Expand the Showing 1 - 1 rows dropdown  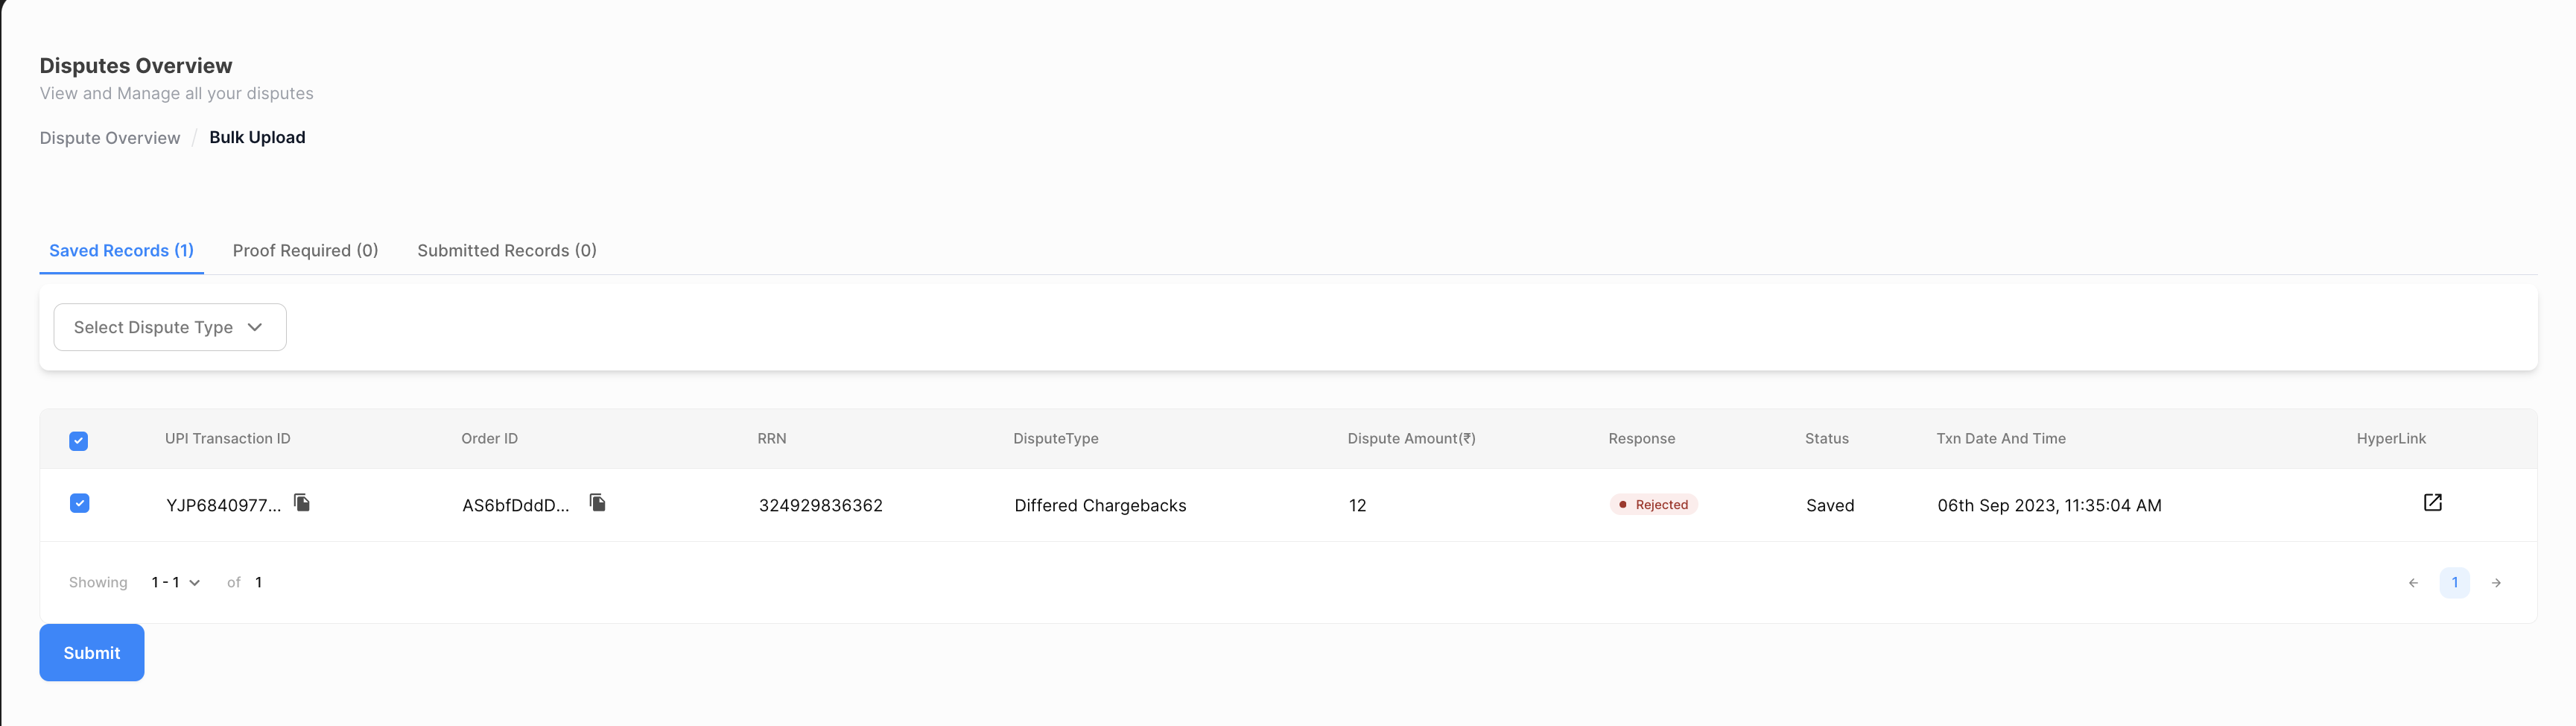176,583
